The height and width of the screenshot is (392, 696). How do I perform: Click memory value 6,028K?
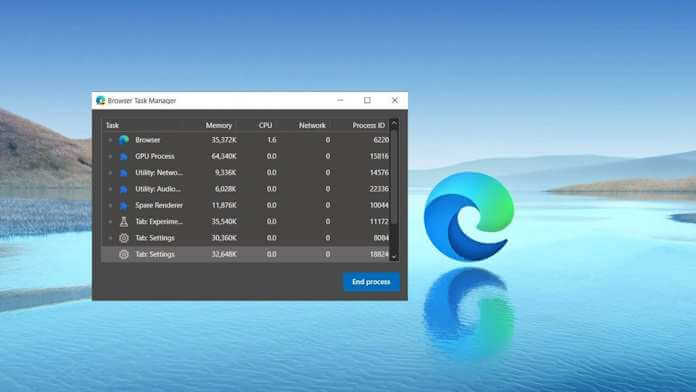[x=226, y=189]
